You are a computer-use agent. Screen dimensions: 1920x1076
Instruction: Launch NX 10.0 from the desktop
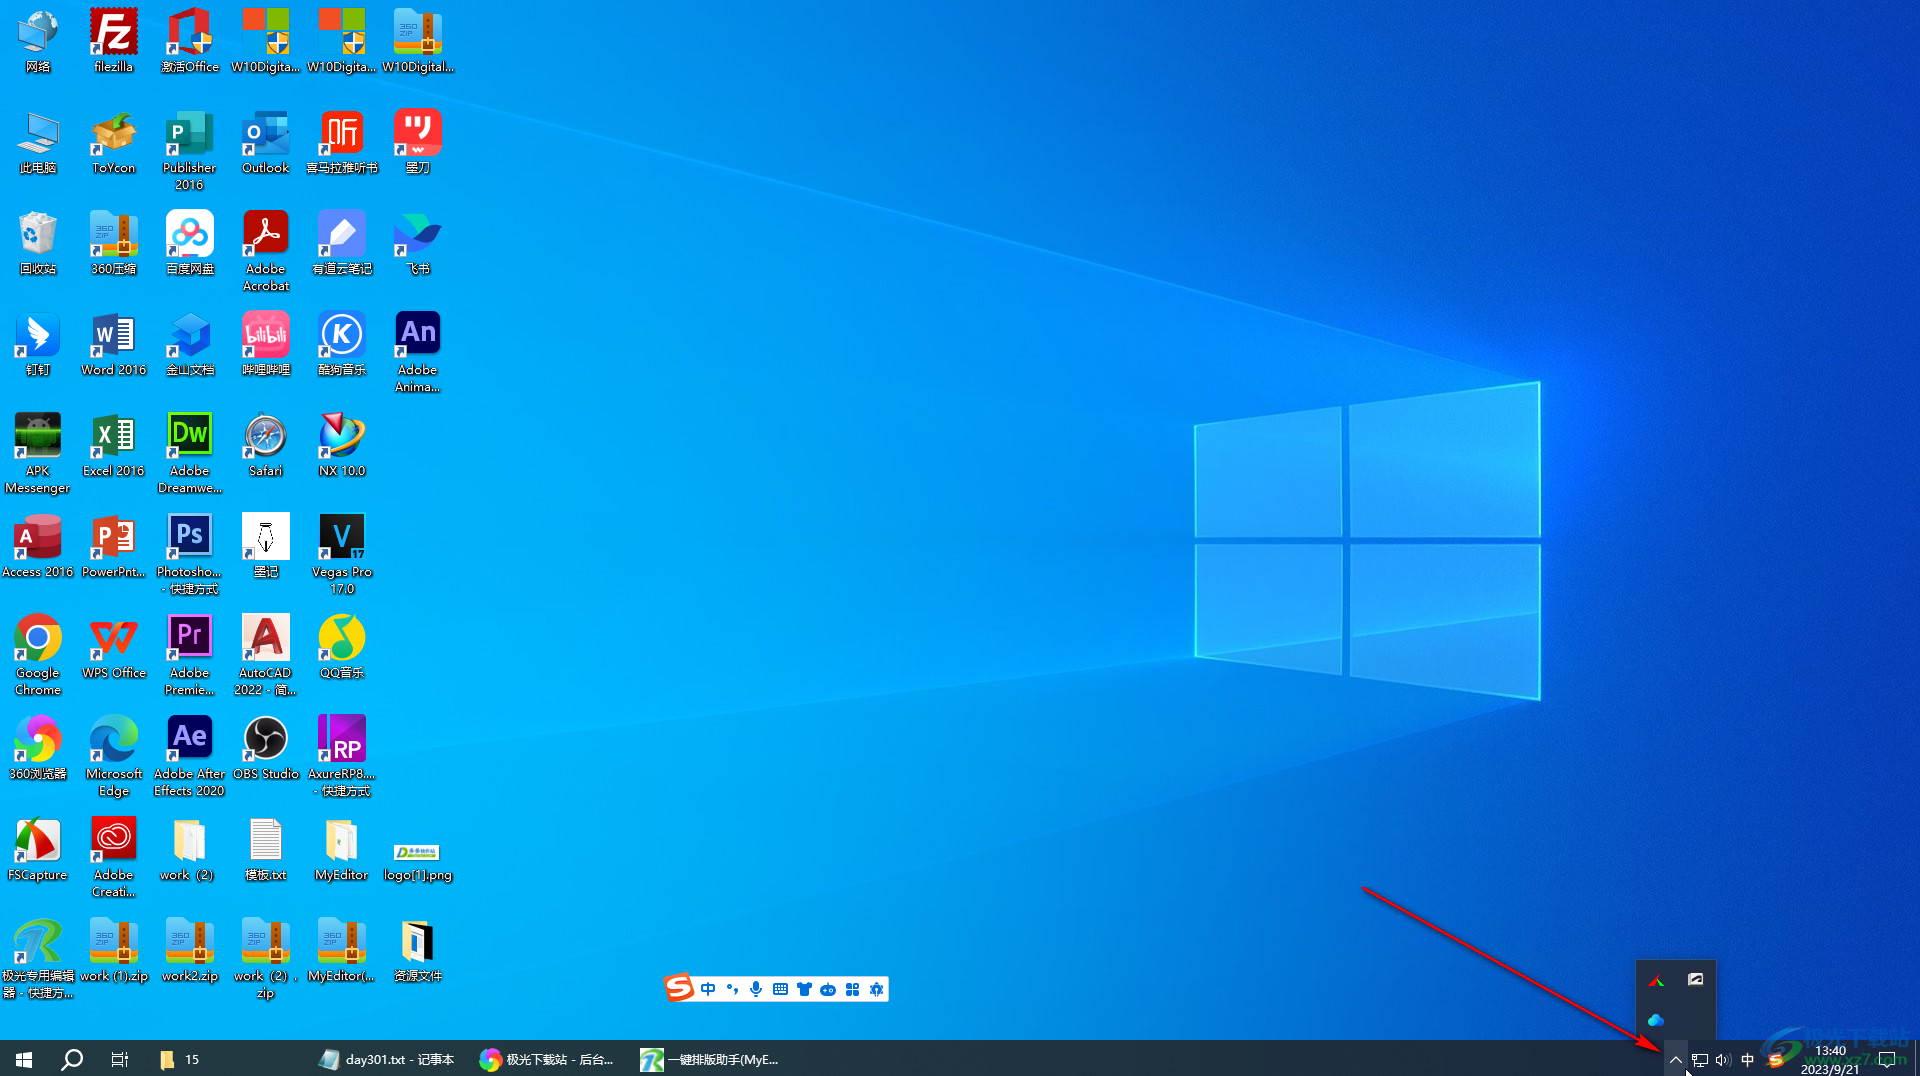tap(342, 445)
